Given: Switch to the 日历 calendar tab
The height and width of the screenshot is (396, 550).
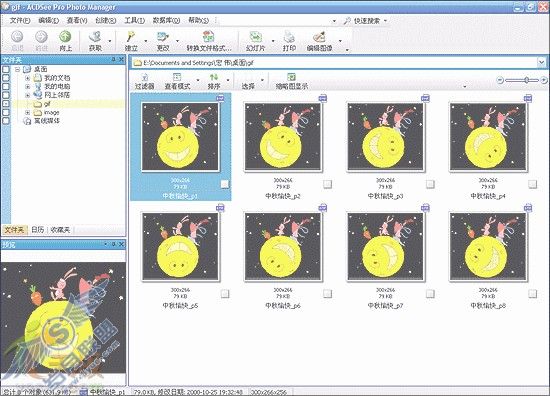Looking at the screenshot, I should [x=38, y=230].
